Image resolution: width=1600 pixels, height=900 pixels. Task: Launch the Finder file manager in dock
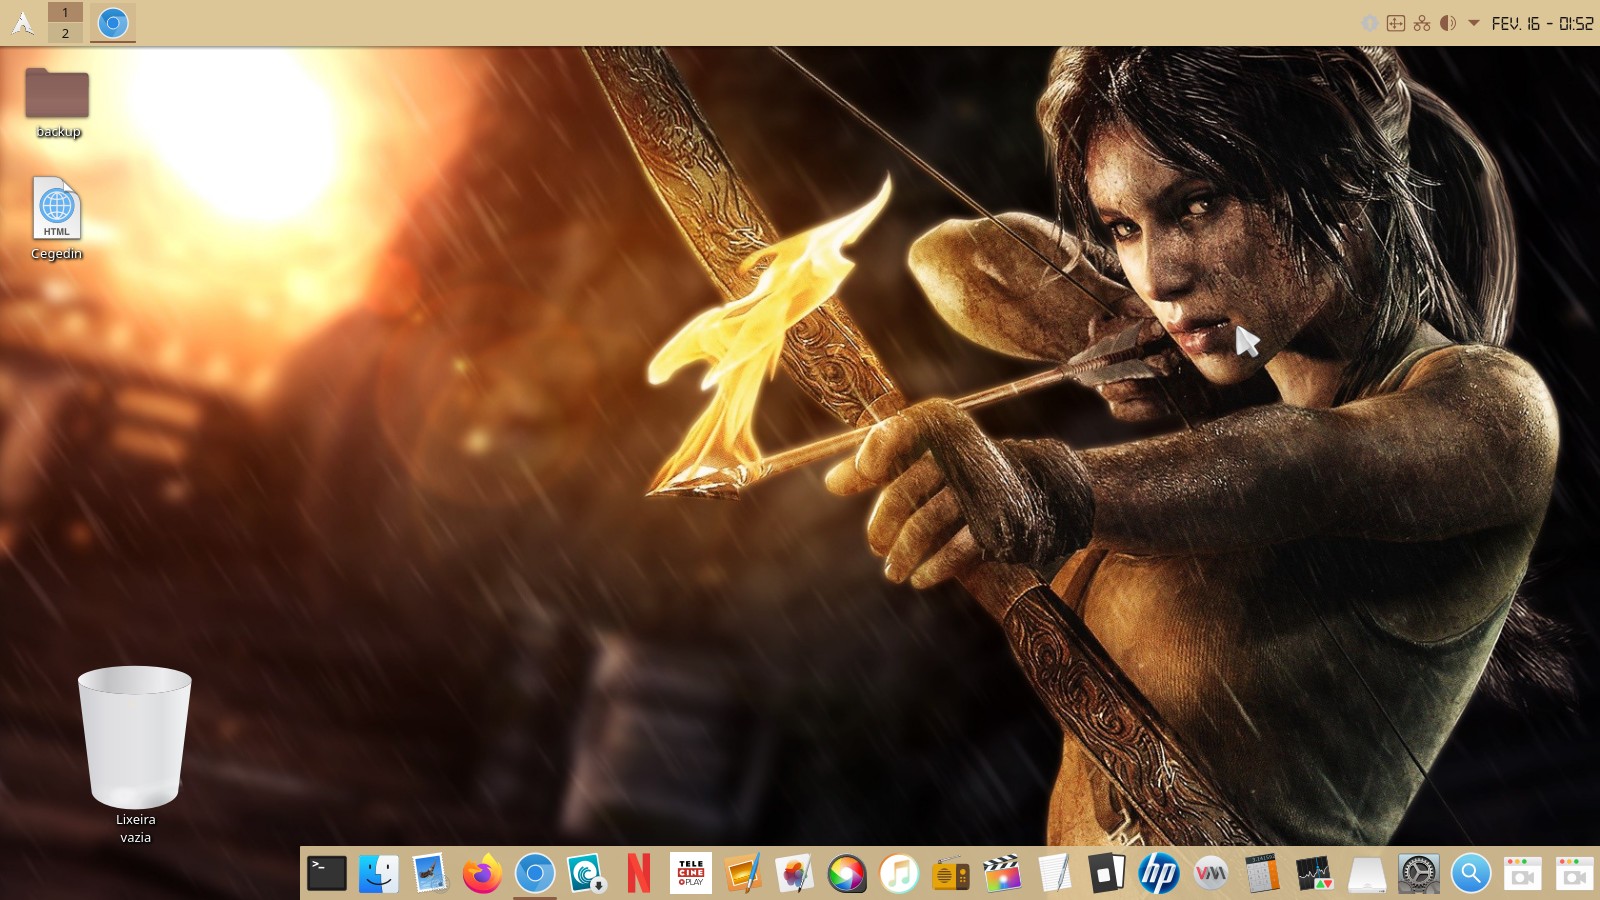click(x=379, y=874)
